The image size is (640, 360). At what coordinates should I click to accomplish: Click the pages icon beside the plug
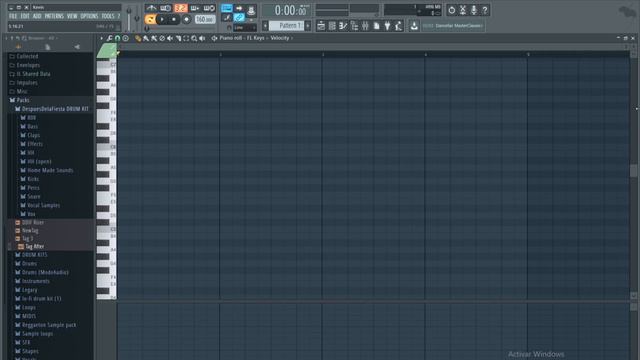coord(376,26)
